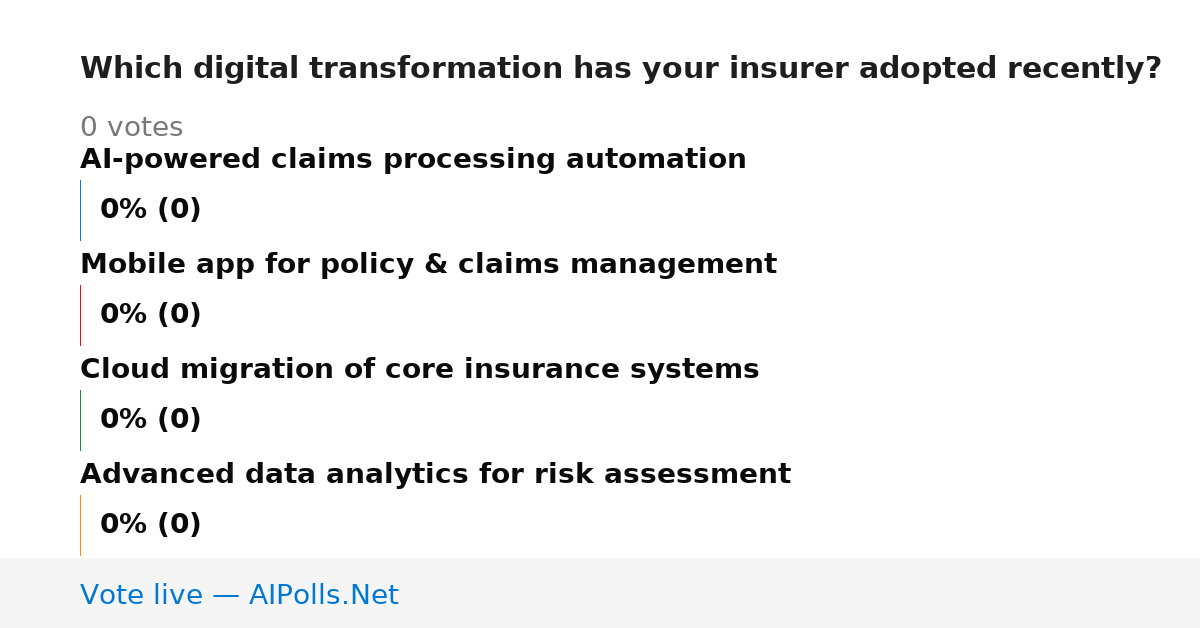Click the 0 votes counter
1200x628 pixels.
(131, 128)
